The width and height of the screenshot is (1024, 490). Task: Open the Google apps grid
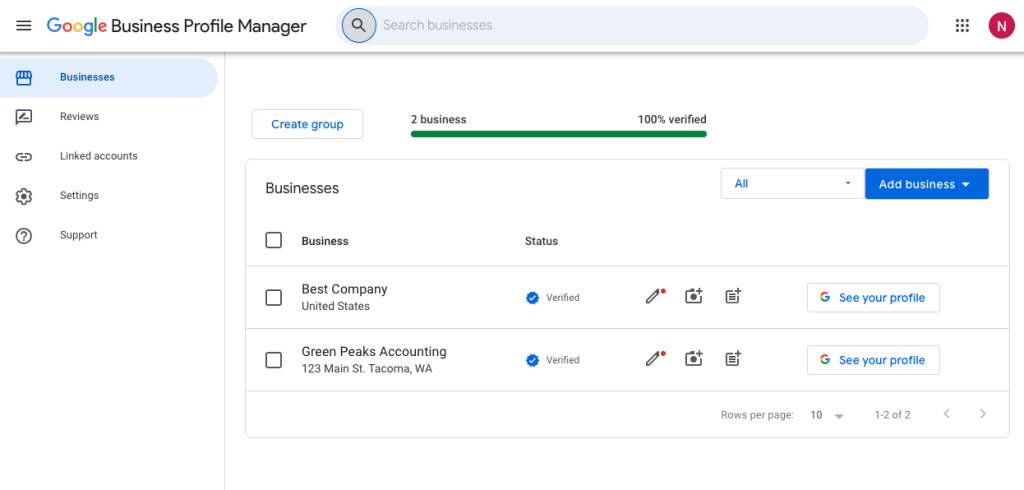(x=962, y=25)
